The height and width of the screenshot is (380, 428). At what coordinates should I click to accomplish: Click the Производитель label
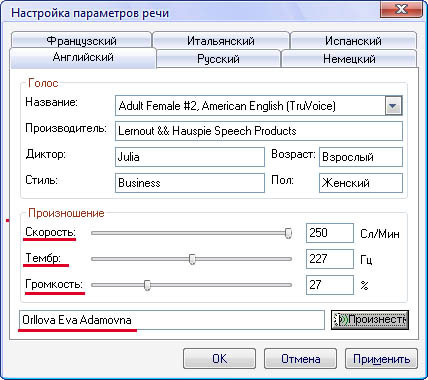click(x=66, y=128)
